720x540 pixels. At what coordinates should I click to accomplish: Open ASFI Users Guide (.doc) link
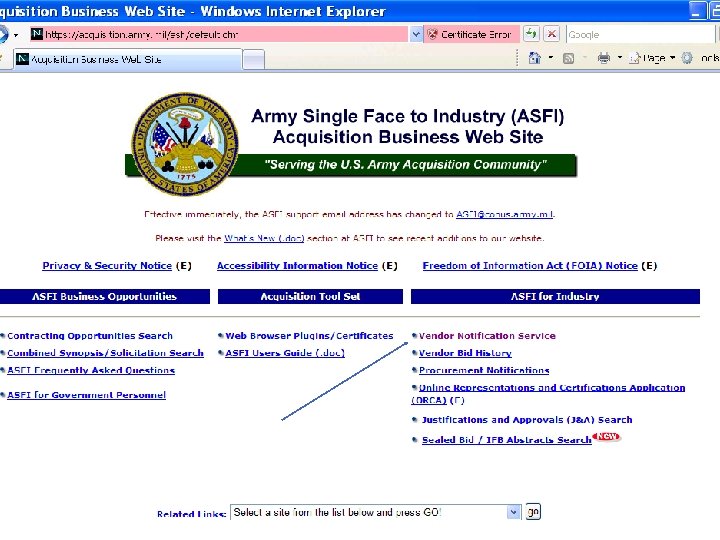point(285,353)
